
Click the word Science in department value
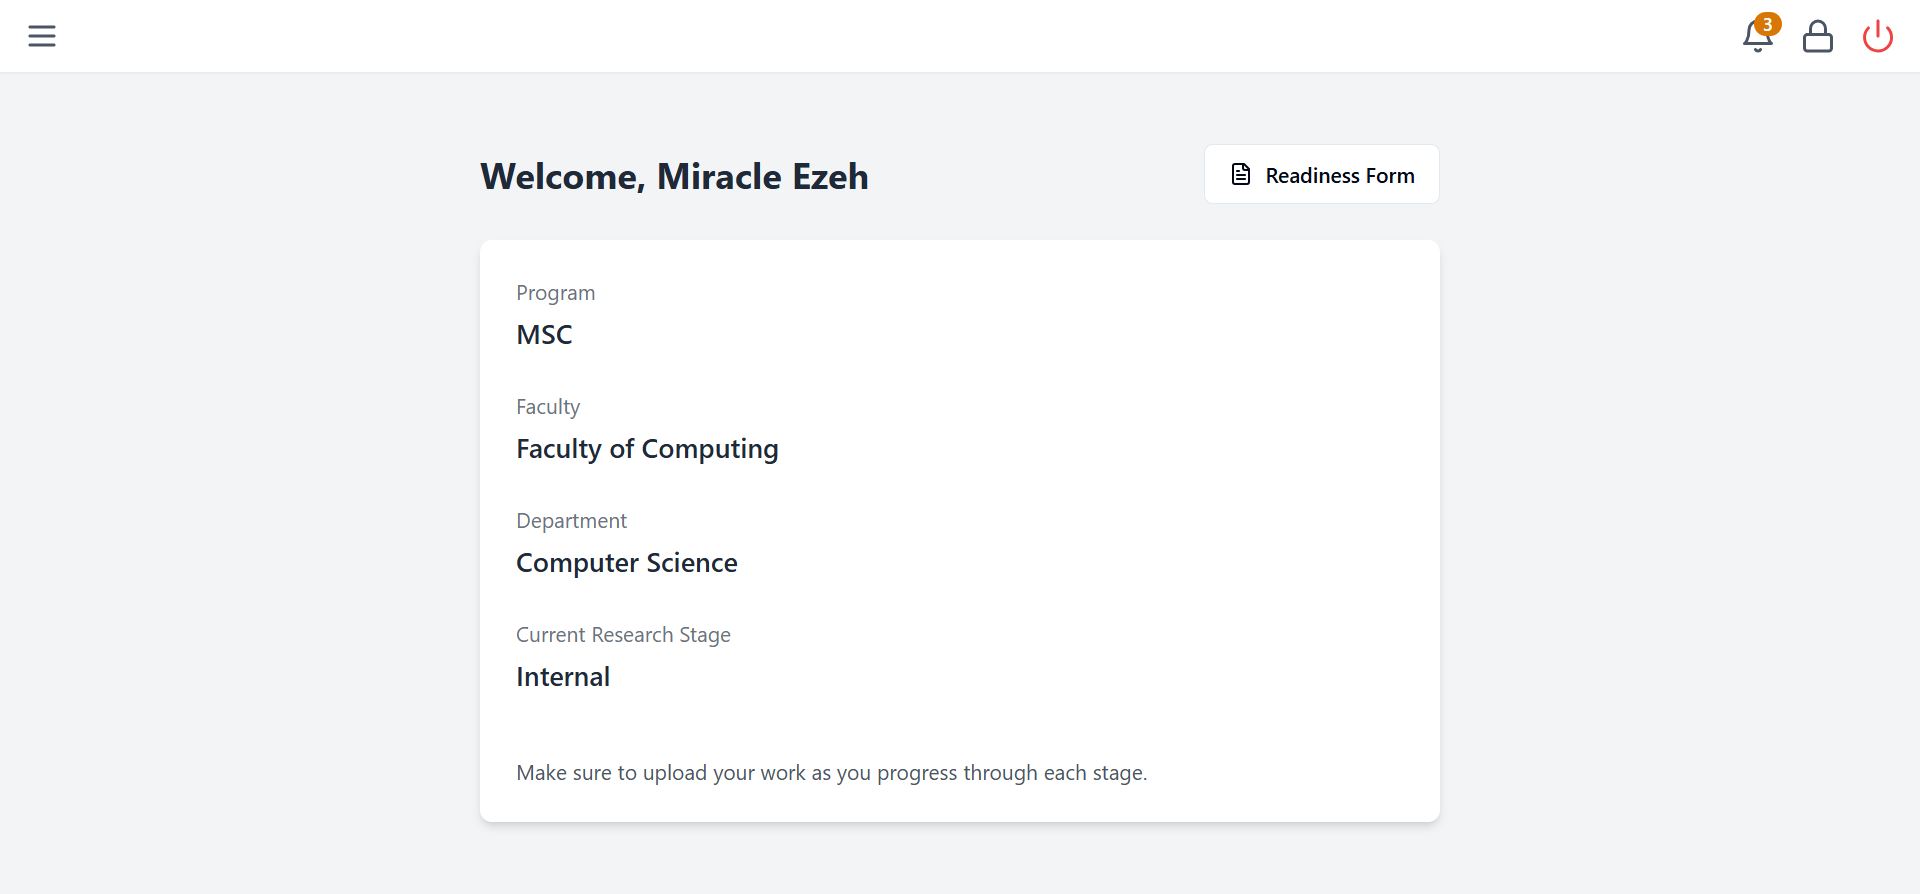(692, 563)
